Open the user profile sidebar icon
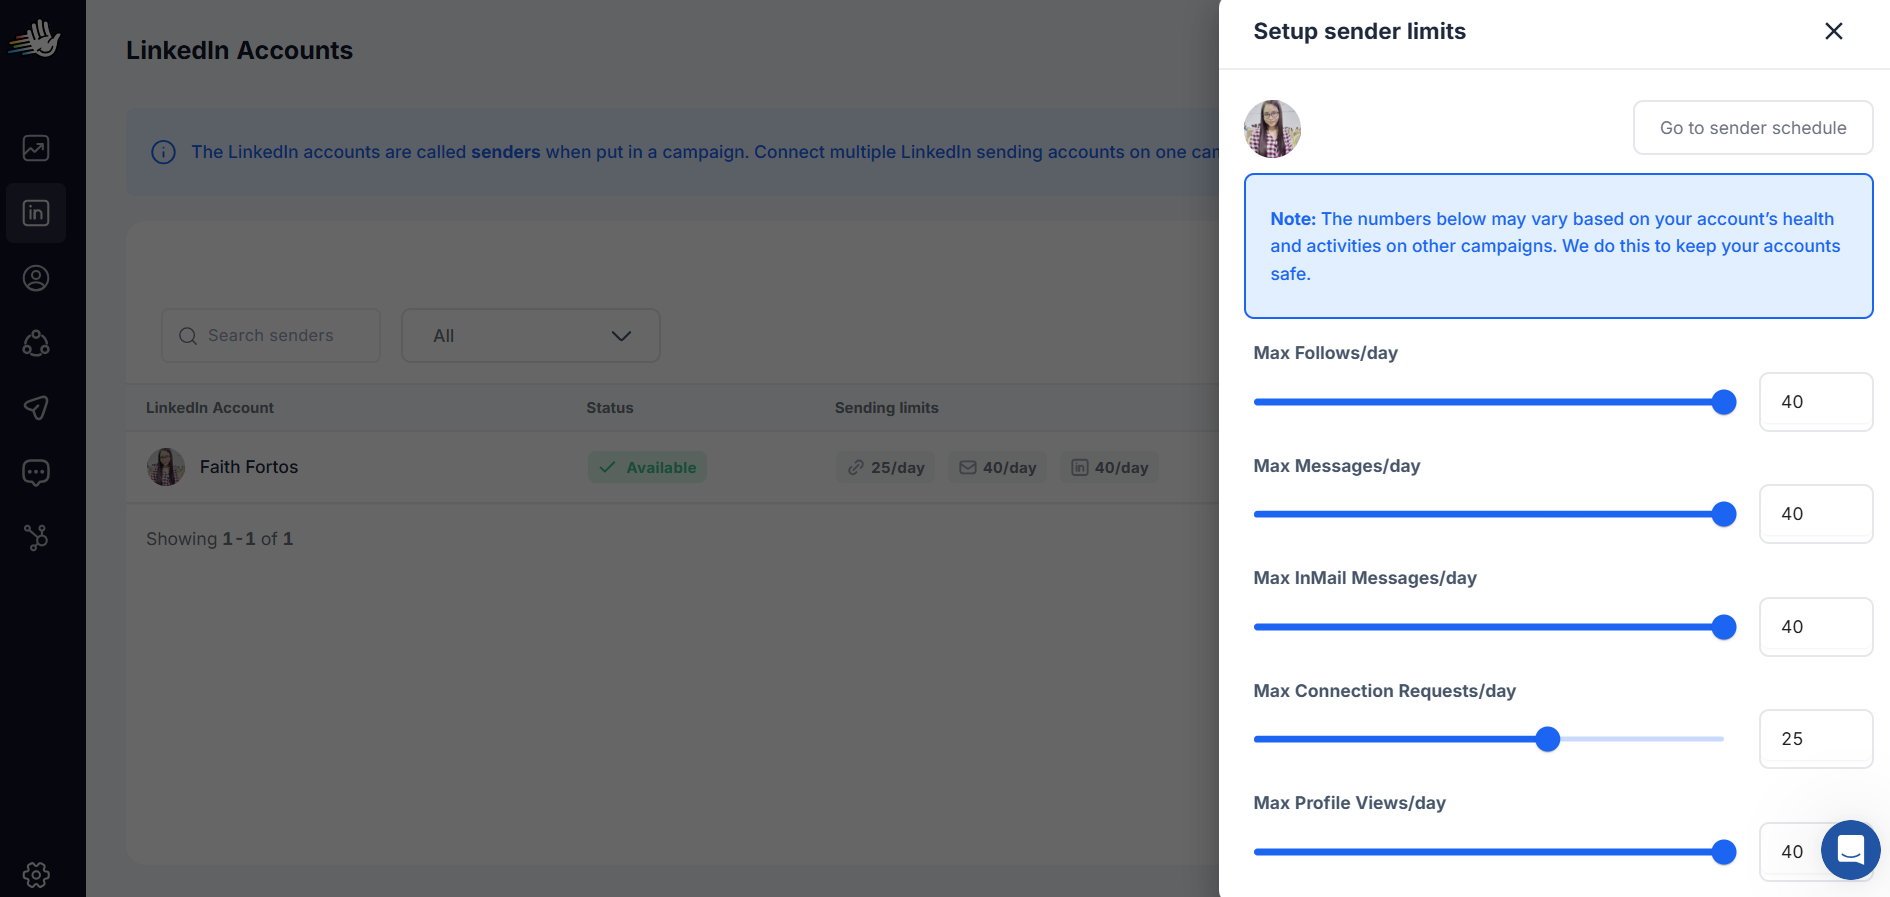 36,278
